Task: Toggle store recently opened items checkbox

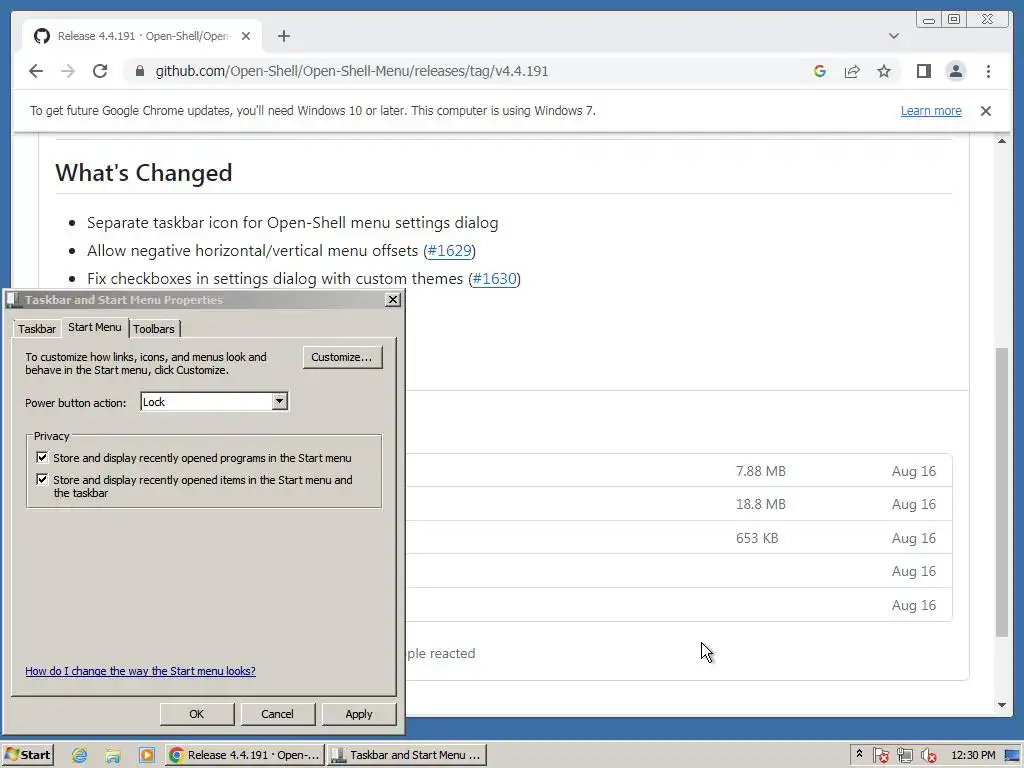Action: tap(42, 479)
